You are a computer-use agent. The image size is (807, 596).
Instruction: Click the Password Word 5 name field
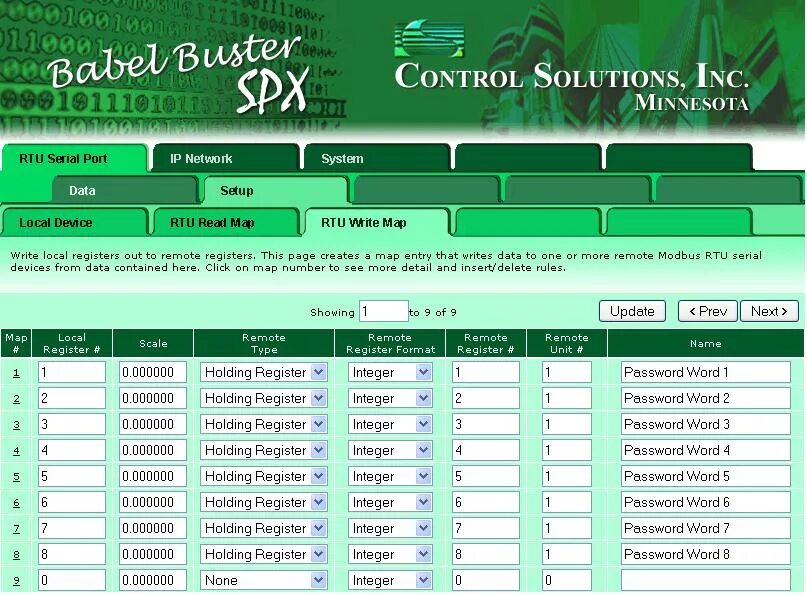706,476
